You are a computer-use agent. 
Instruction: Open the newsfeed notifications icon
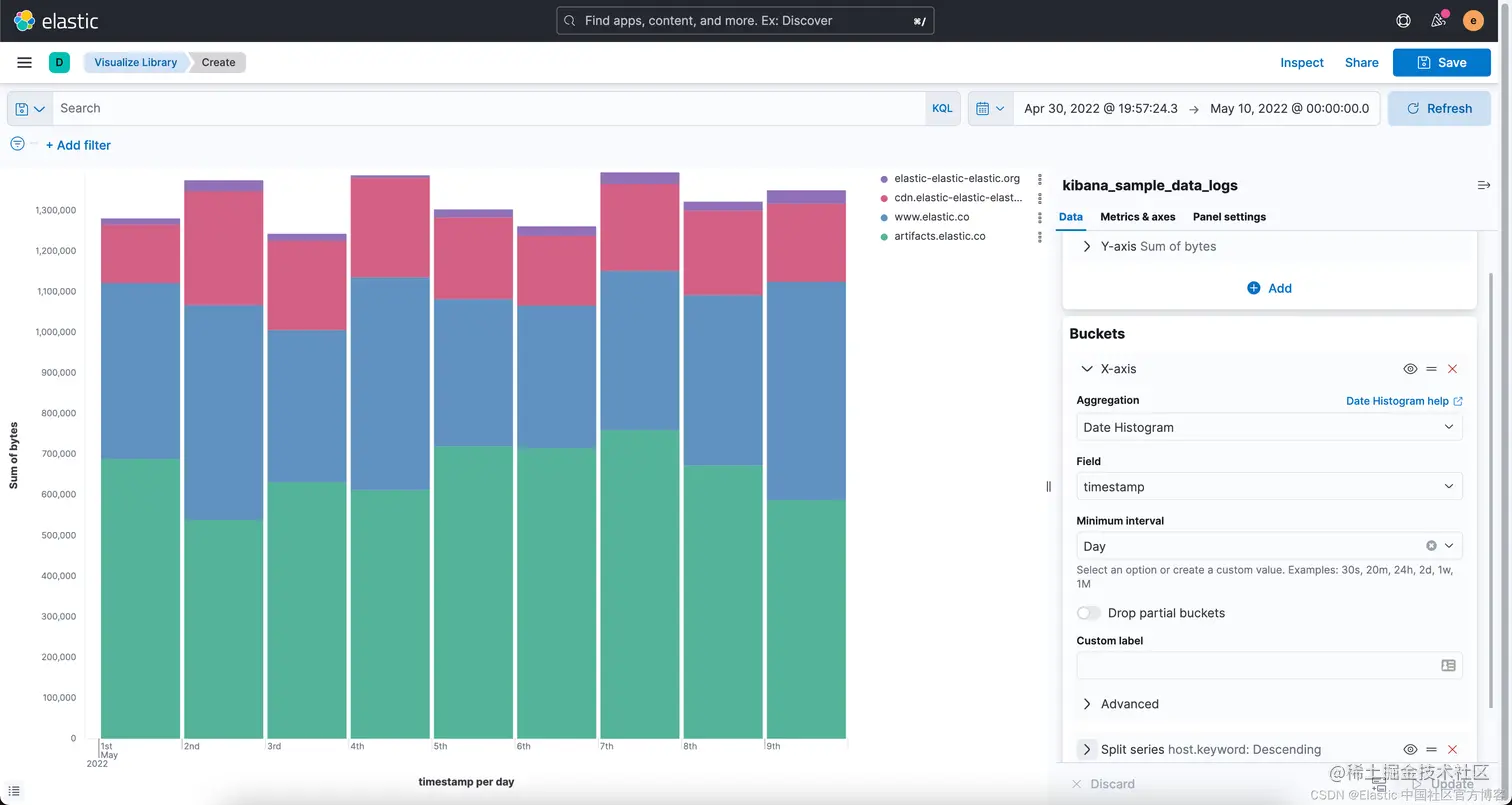1438,20
